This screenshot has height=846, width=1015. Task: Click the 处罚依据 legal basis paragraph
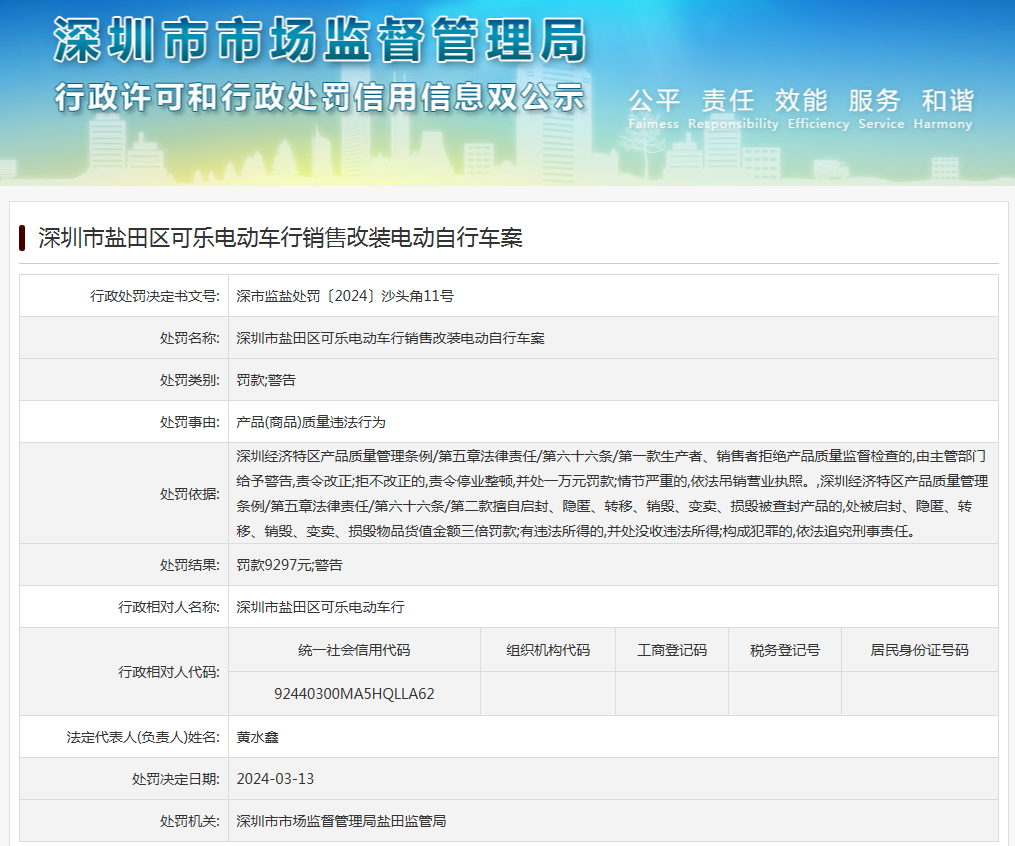[612, 494]
